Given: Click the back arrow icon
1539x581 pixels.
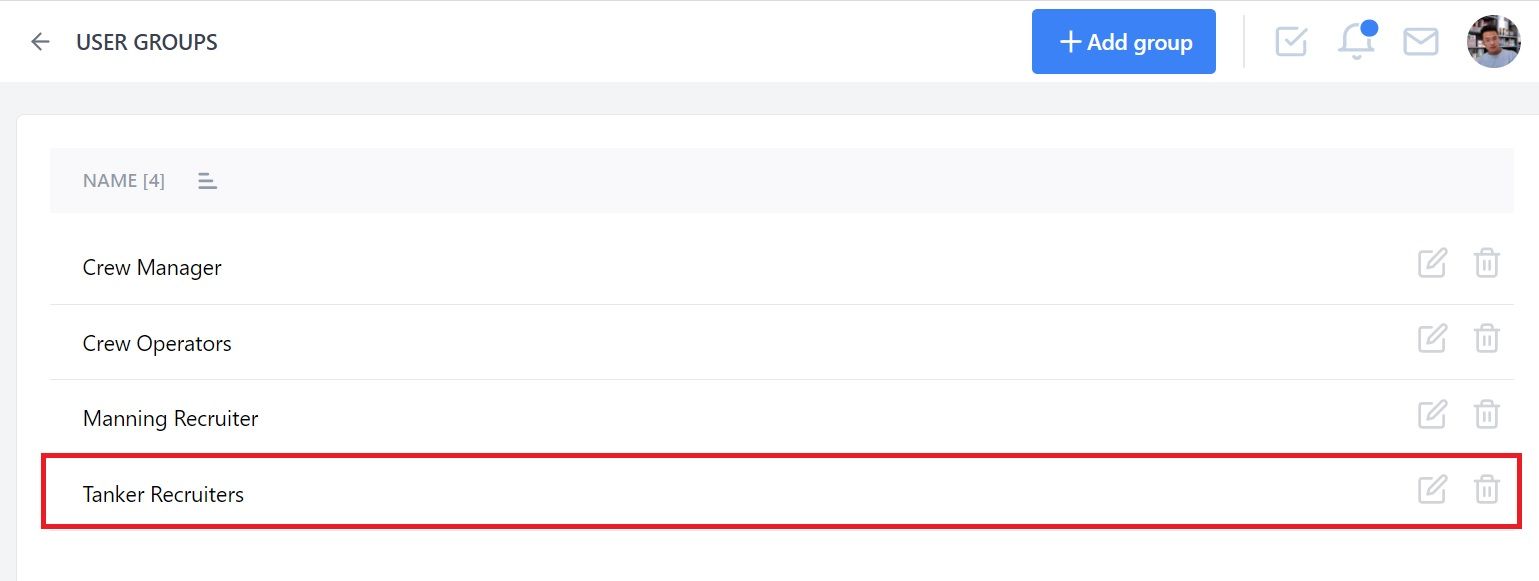Looking at the screenshot, I should (40, 42).
